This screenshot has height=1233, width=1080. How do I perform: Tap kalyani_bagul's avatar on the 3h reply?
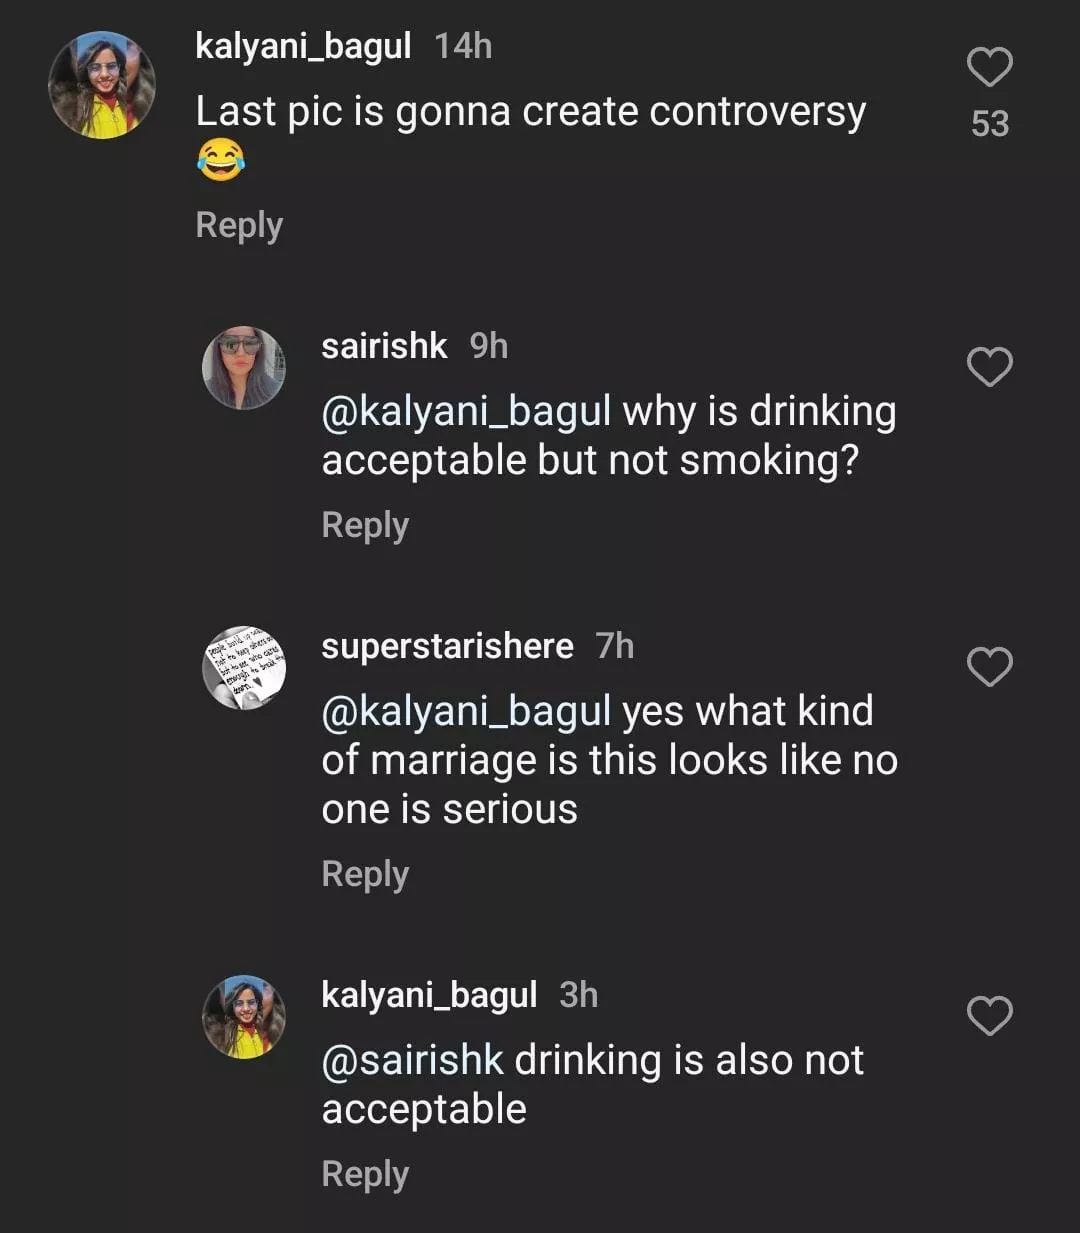[244, 1016]
